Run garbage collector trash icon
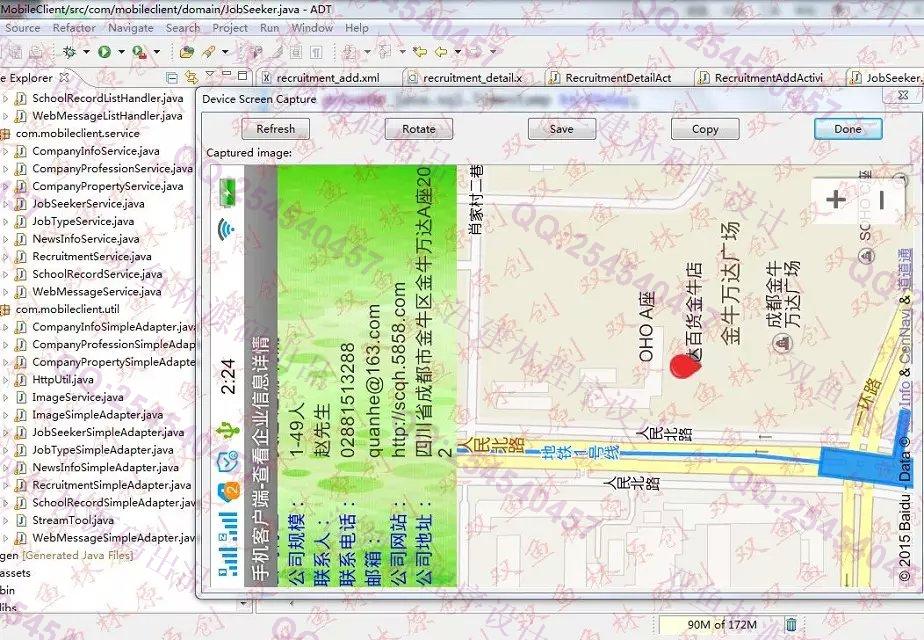The height and width of the screenshot is (640, 924). (x=791, y=624)
